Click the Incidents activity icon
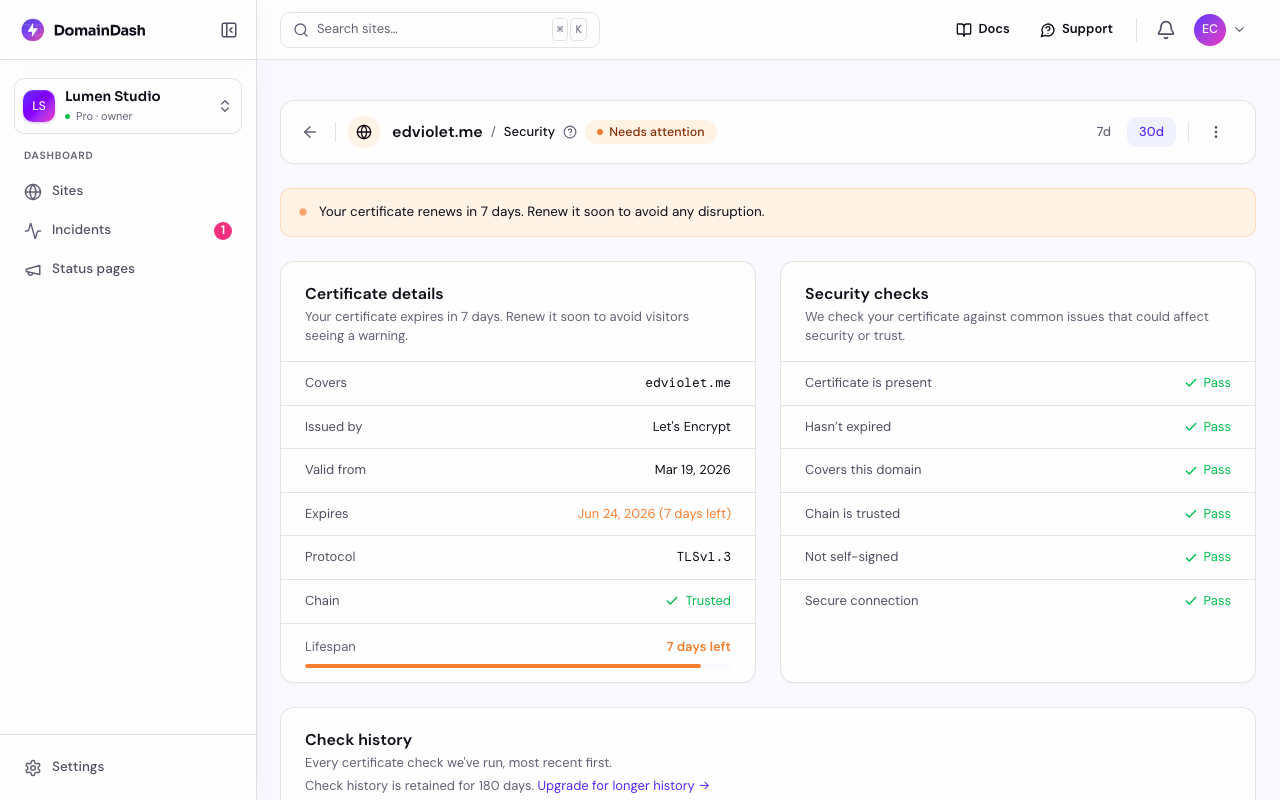1280x800 pixels. coord(33,230)
